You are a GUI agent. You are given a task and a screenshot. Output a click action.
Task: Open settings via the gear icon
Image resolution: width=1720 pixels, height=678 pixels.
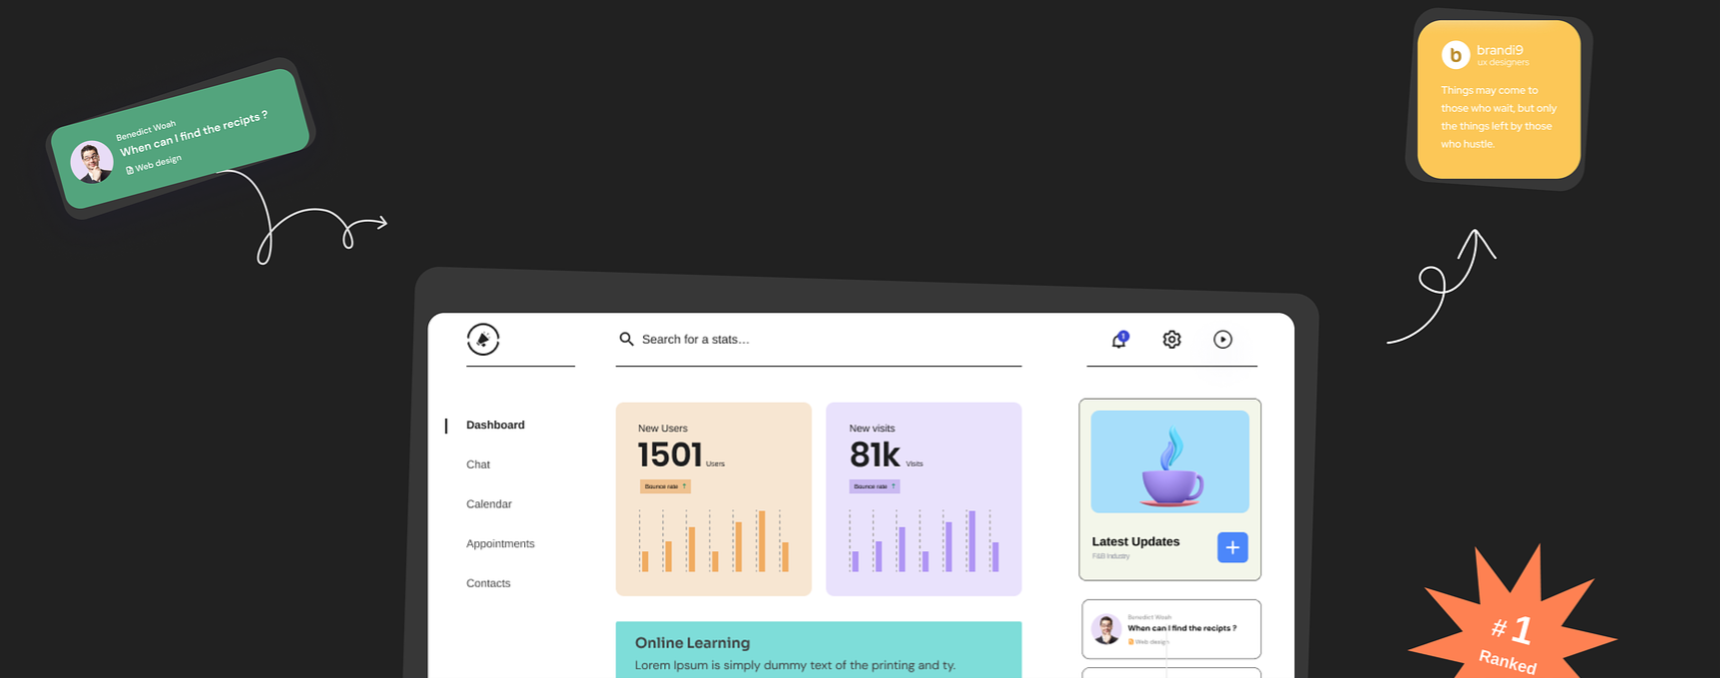(1172, 340)
